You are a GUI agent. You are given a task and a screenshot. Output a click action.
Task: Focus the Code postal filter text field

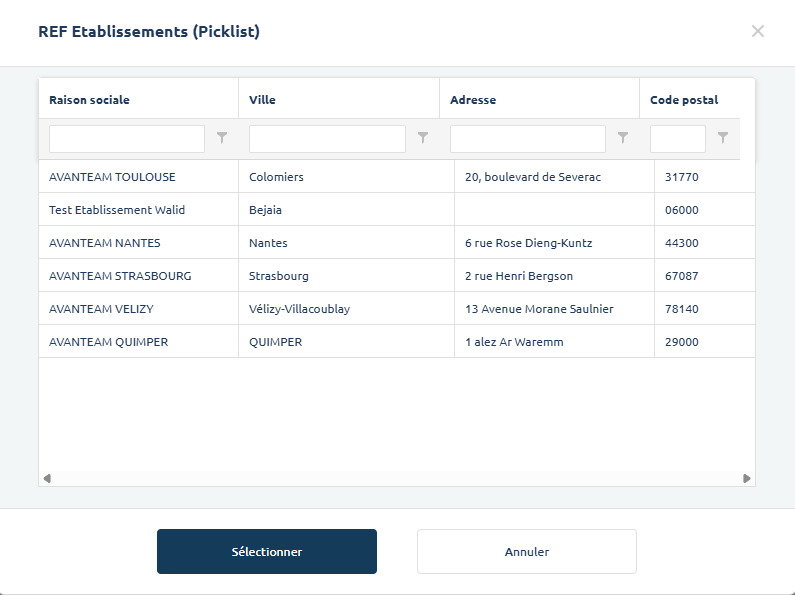coord(677,139)
